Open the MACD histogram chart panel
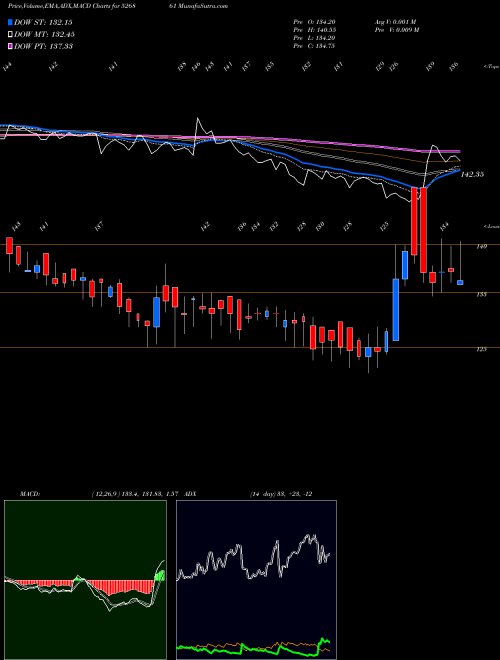This screenshot has height=660, width=500. [x=85, y=580]
